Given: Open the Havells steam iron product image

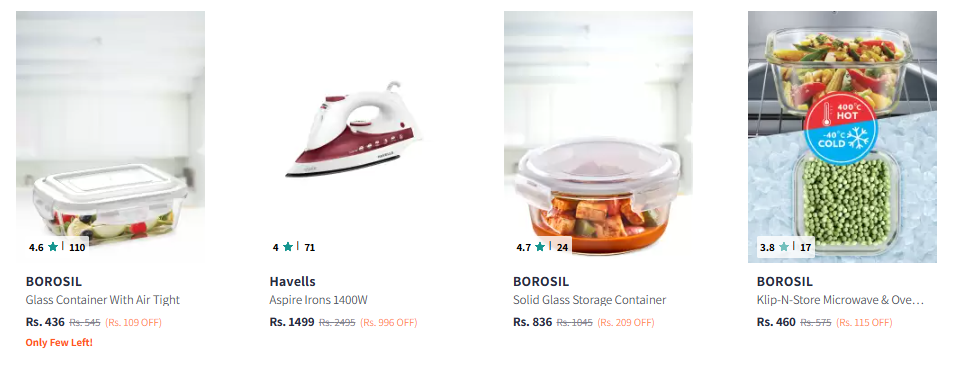Looking at the screenshot, I should click(x=354, y=137).
